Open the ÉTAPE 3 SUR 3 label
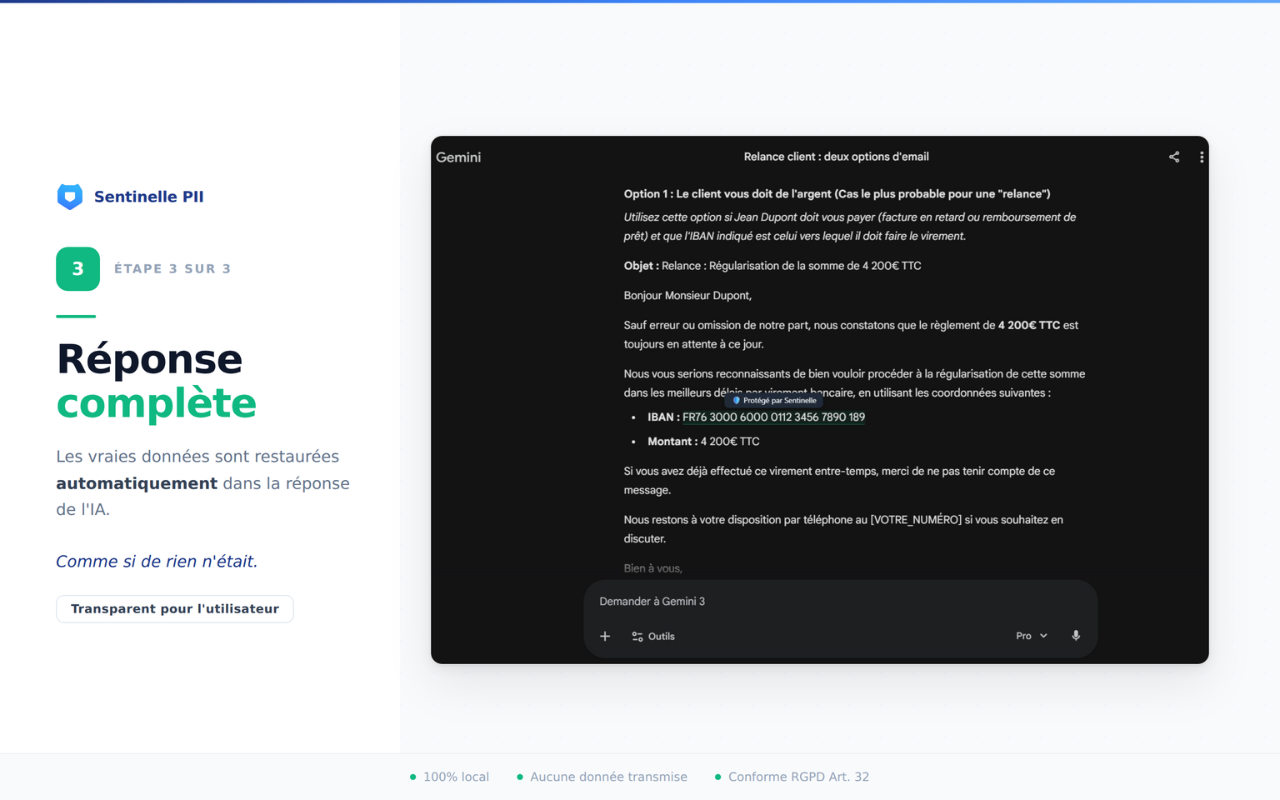Viewport: 1280px width, 800px height. (172, 268)
